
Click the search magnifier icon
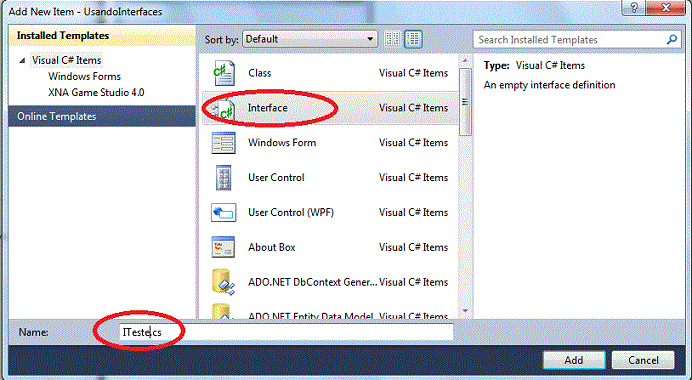coord(672,40)
